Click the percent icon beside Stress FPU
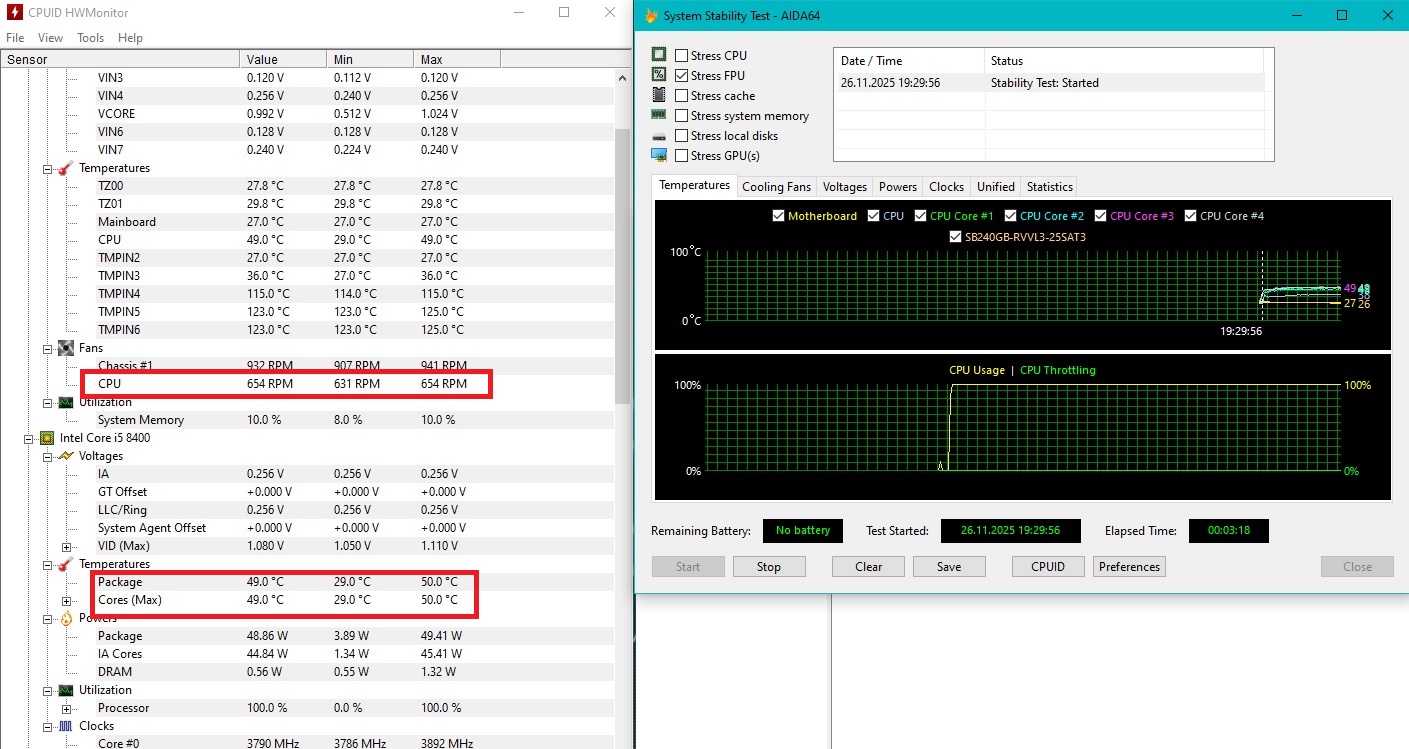Viewport: 1409px width, 749px height. click(659, 75)
